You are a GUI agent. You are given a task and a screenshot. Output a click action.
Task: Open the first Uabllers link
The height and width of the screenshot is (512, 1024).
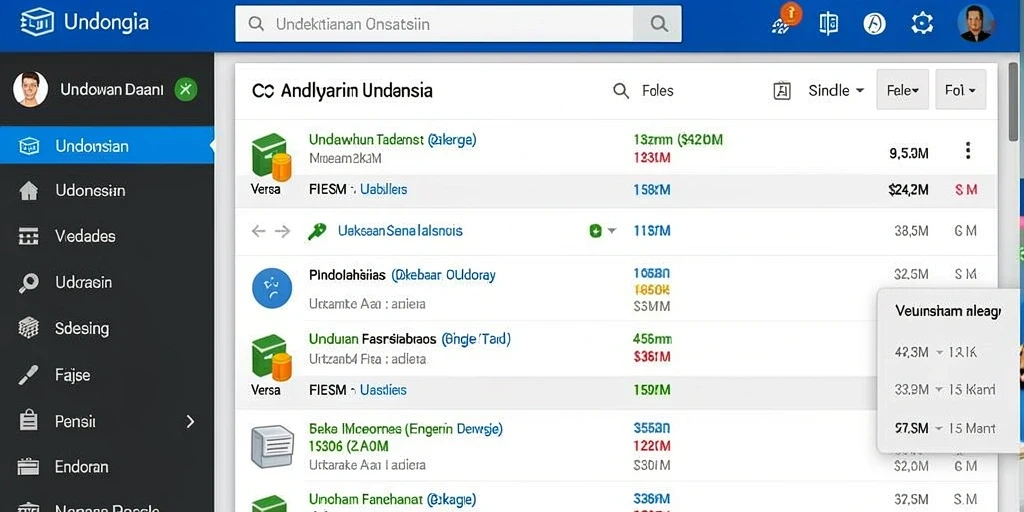(x=384, y=189)
